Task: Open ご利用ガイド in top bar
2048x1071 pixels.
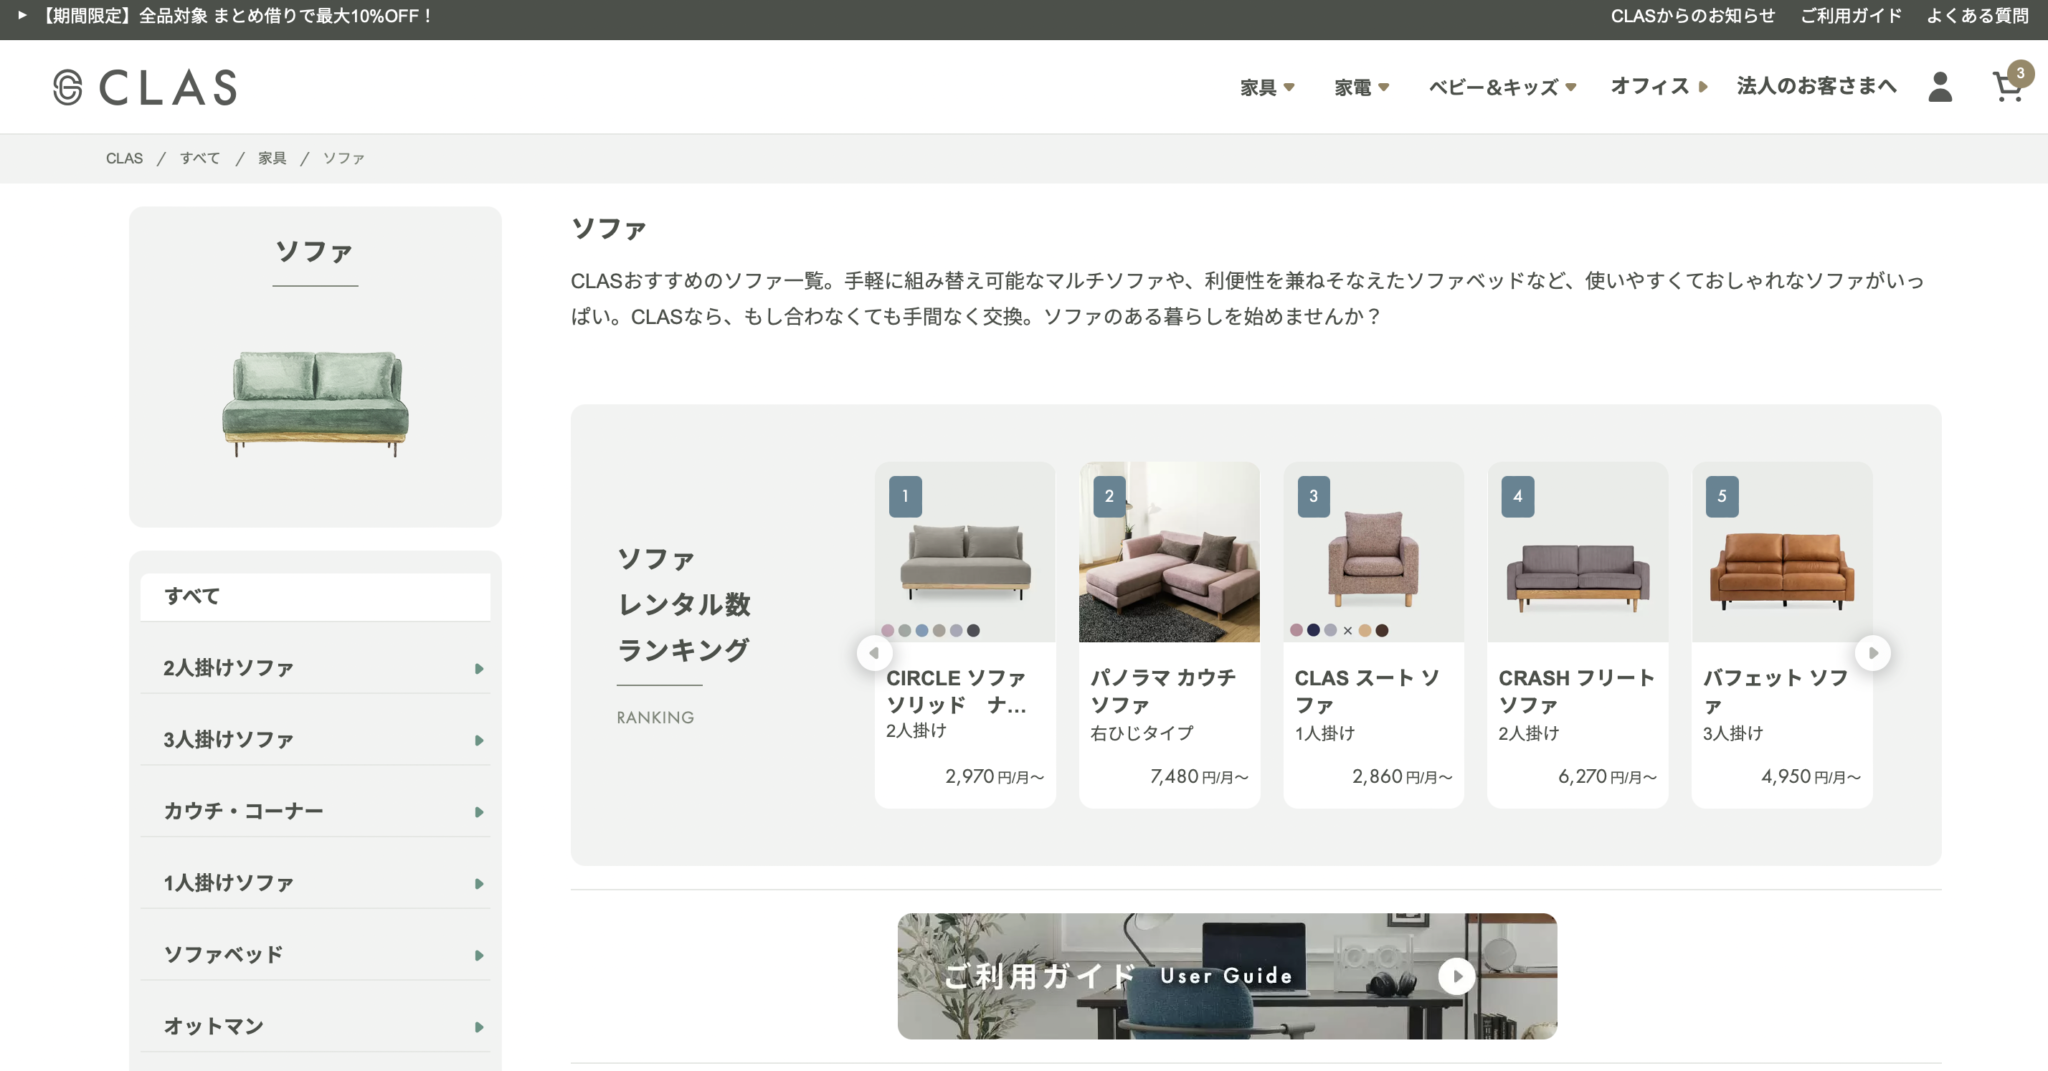Action: pyautogui.click(x=1850, y=16)
